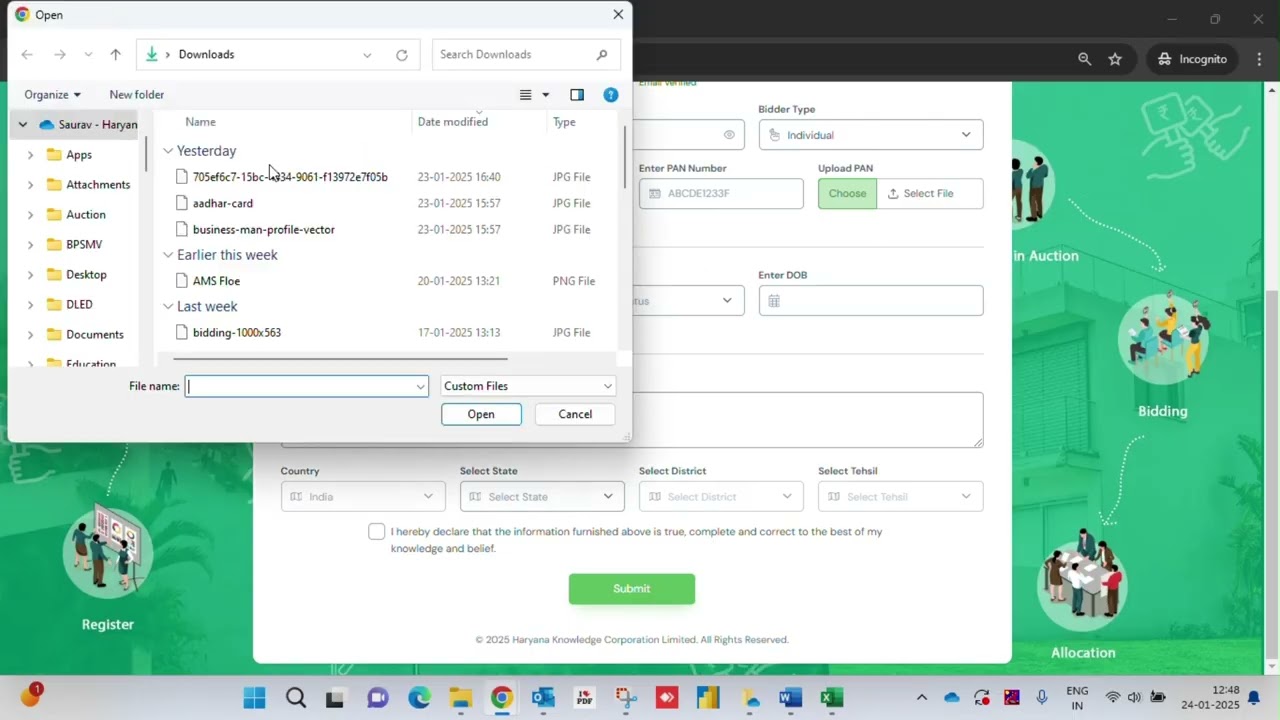Click the green Choose button
The image size is (1280, 720).
[x=847, y=194]
